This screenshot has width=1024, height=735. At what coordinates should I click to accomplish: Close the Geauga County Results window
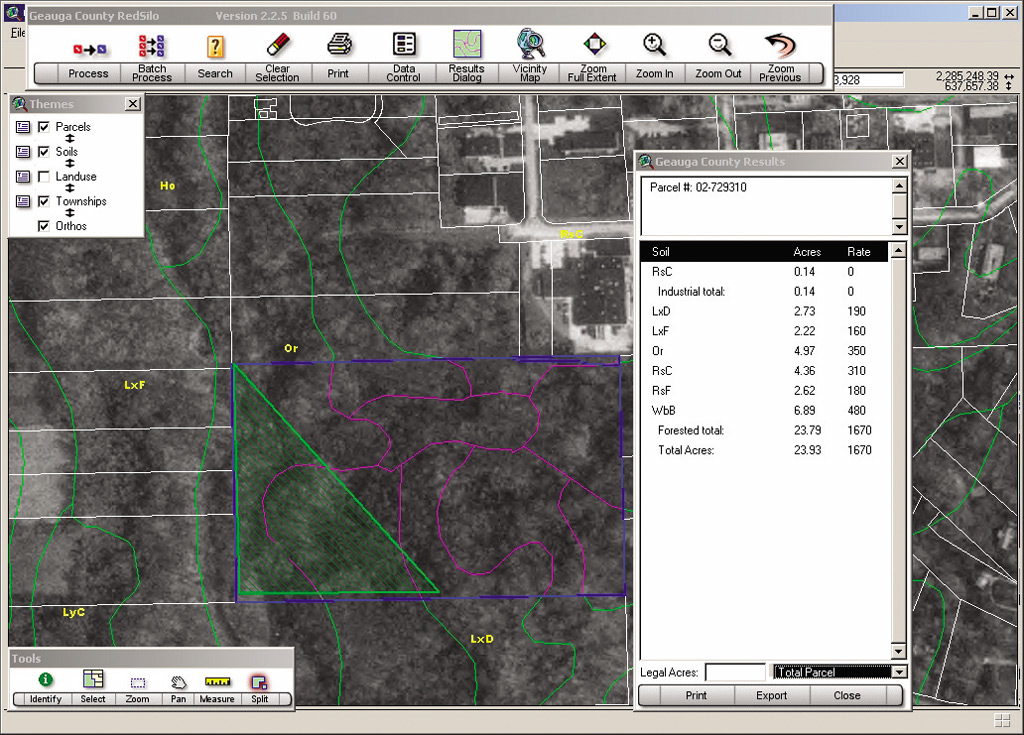click(900, 161)
